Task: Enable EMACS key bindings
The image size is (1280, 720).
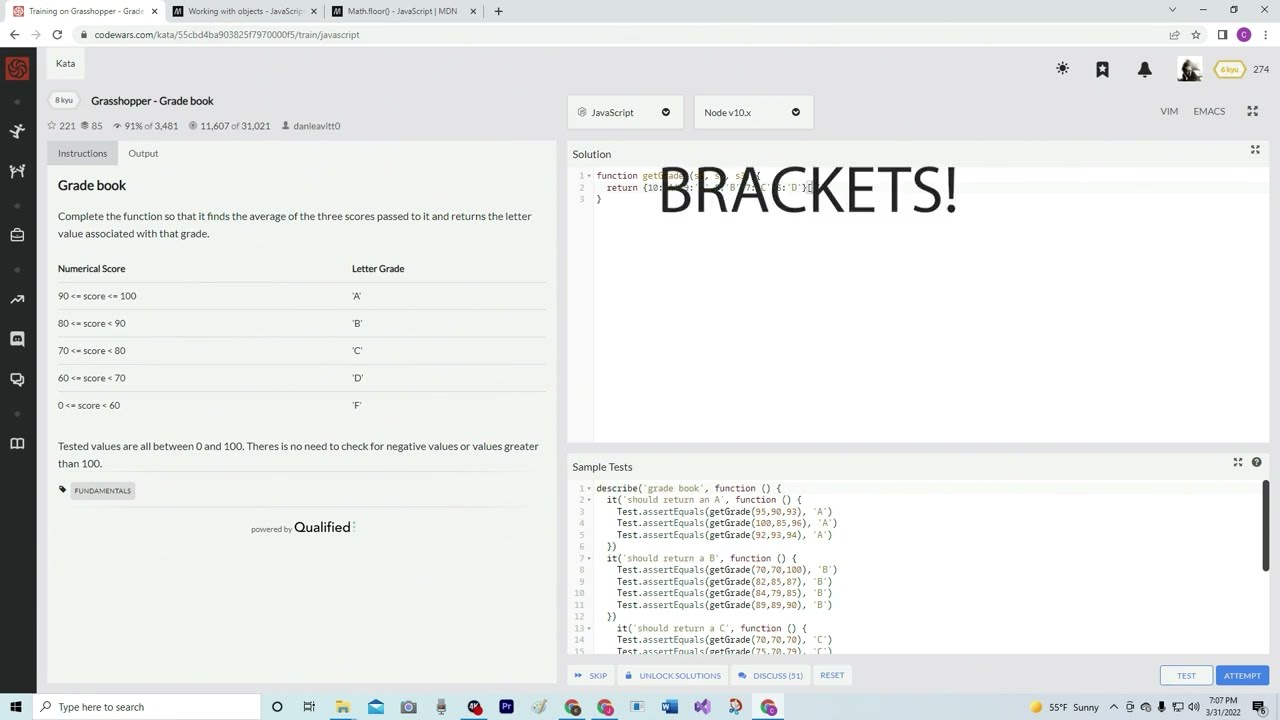Action: tap(1209, 111)
